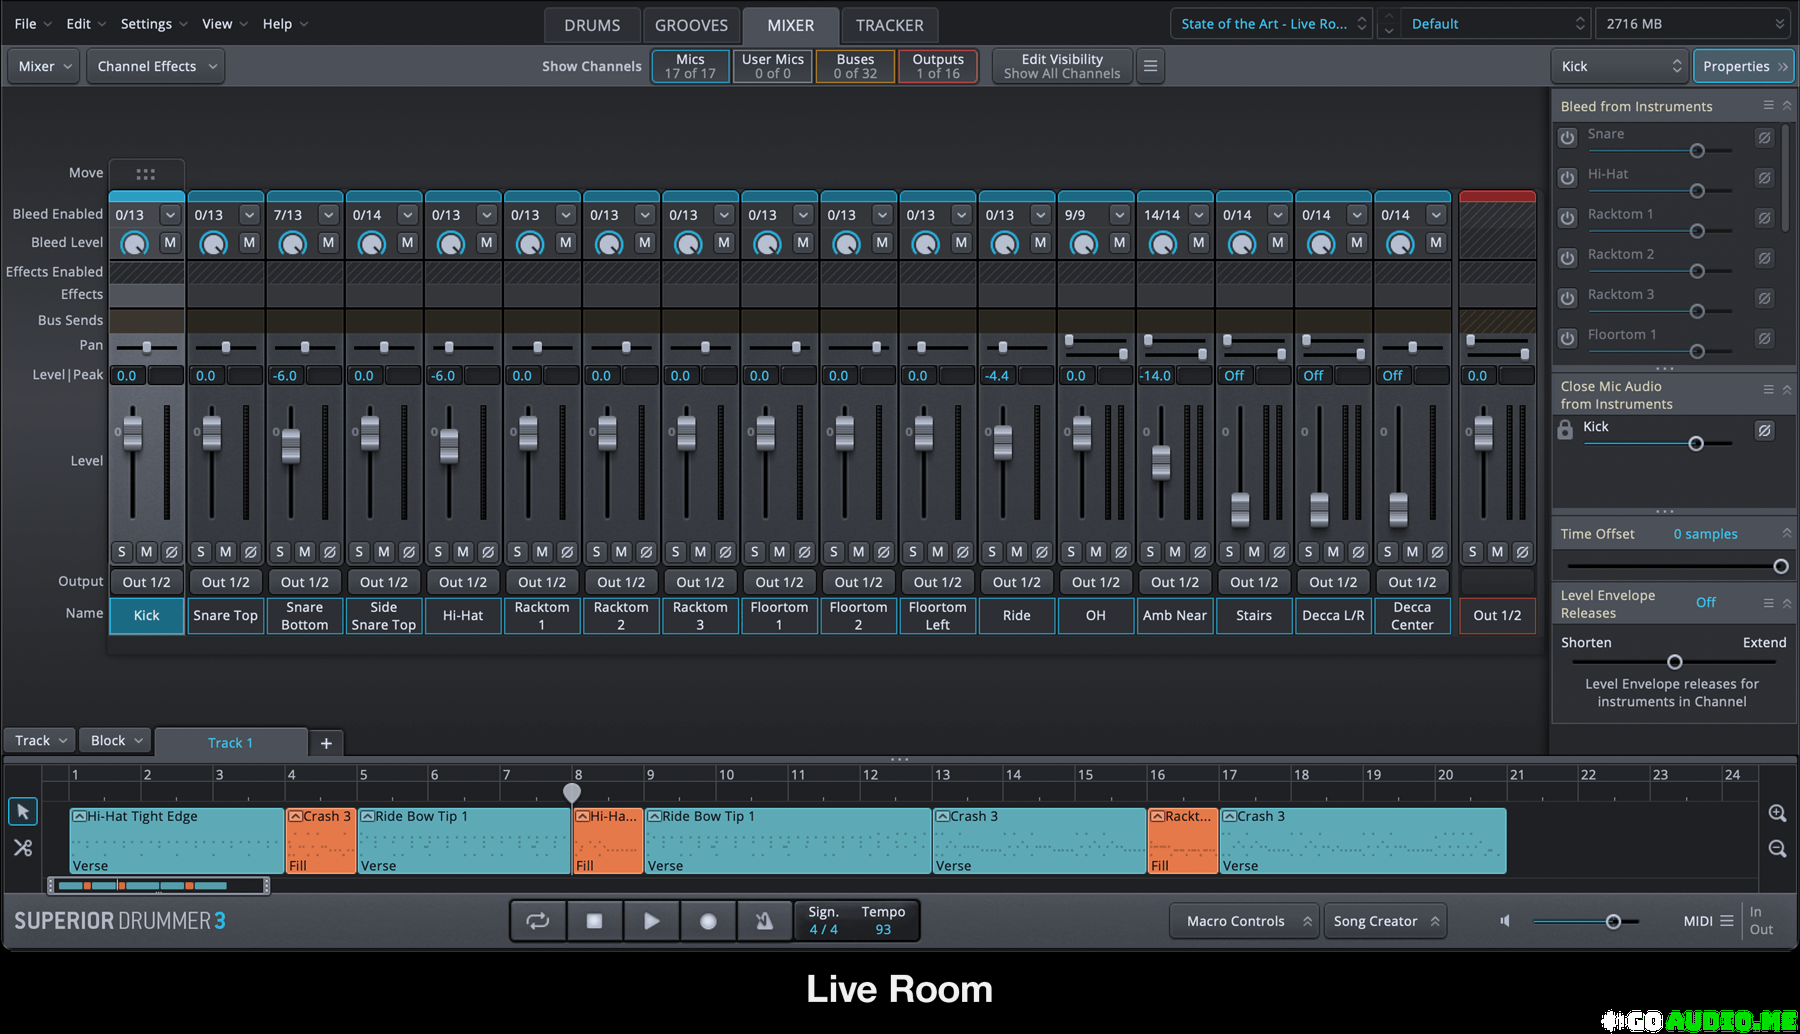Open the MIDI settings menu icon
The image size is (1800, 1034).
1727,921
